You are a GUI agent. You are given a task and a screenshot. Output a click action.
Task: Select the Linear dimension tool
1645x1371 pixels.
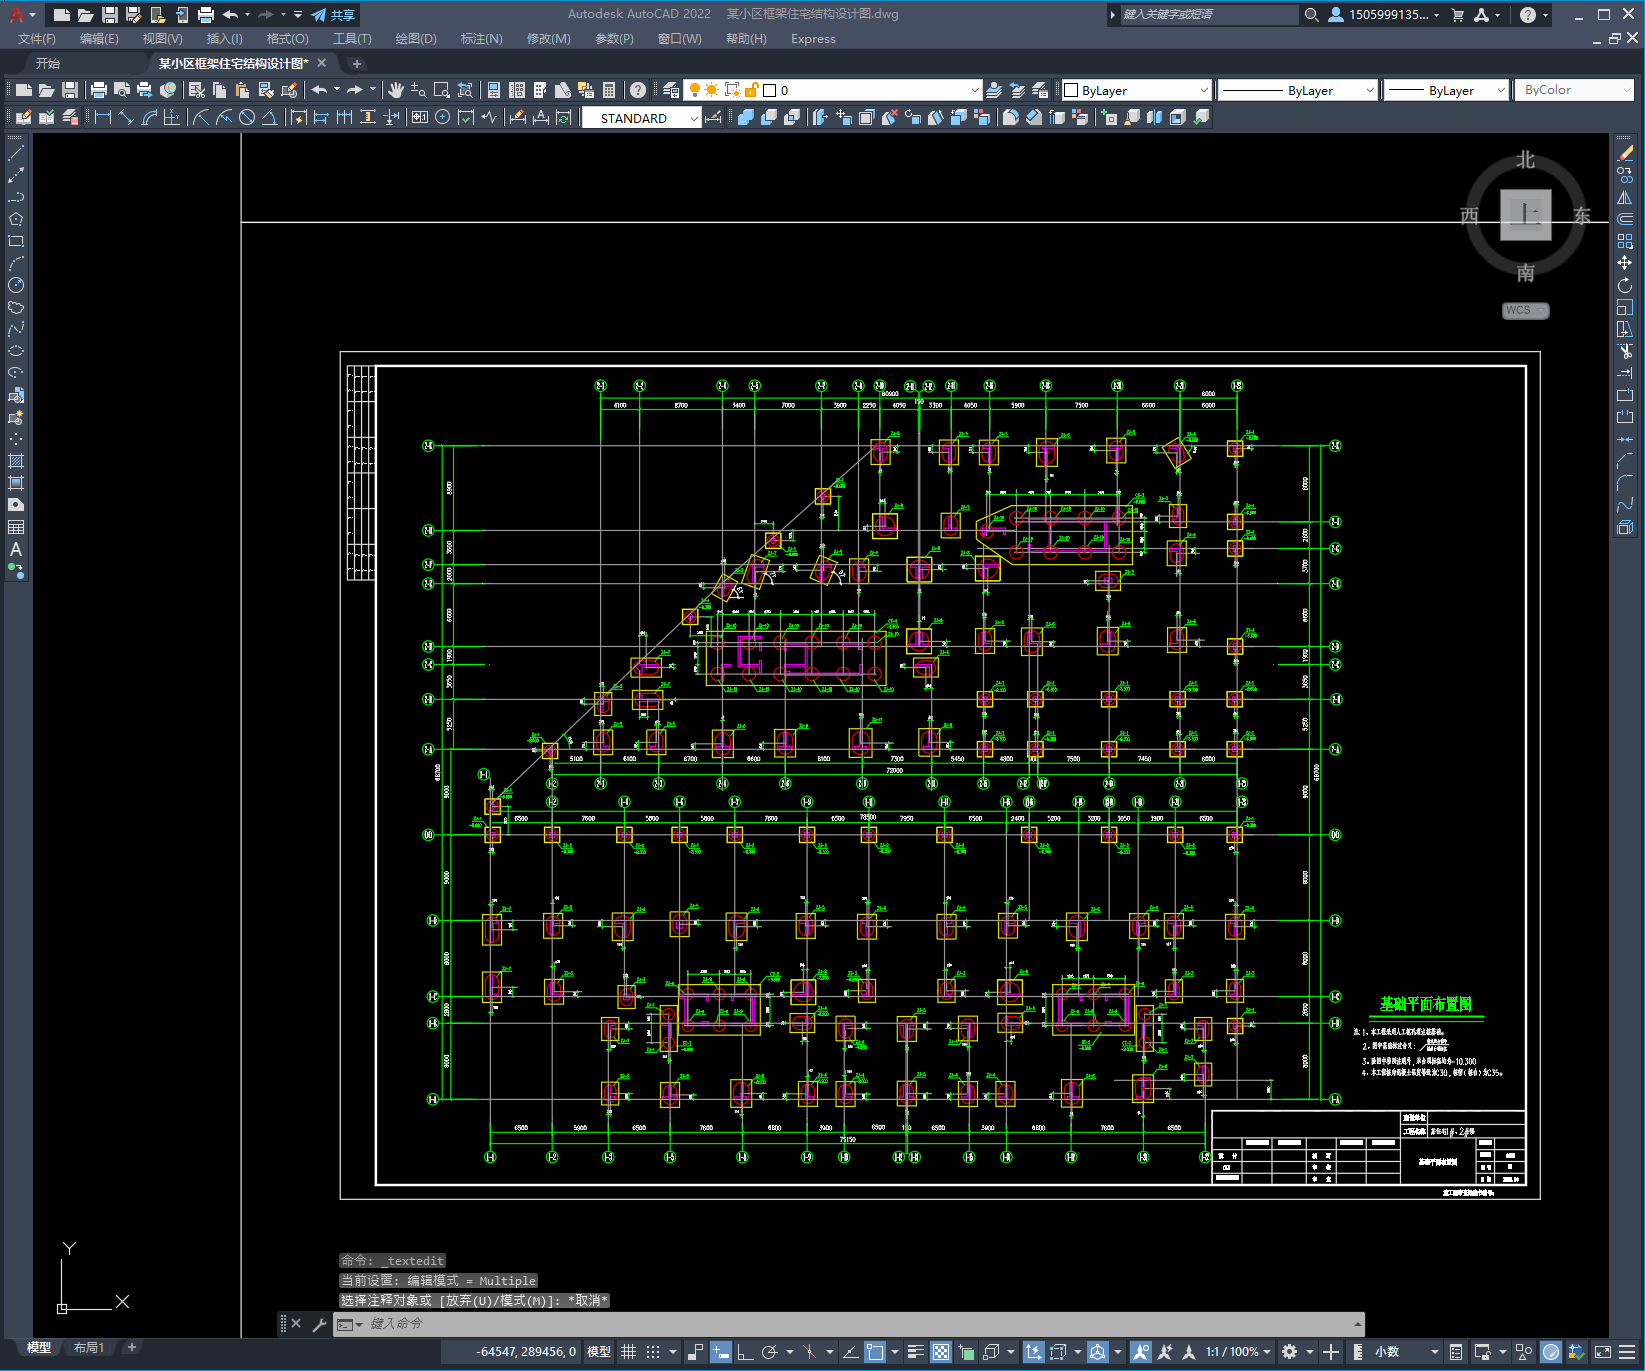pyautogui.click(x=102, y=118)
